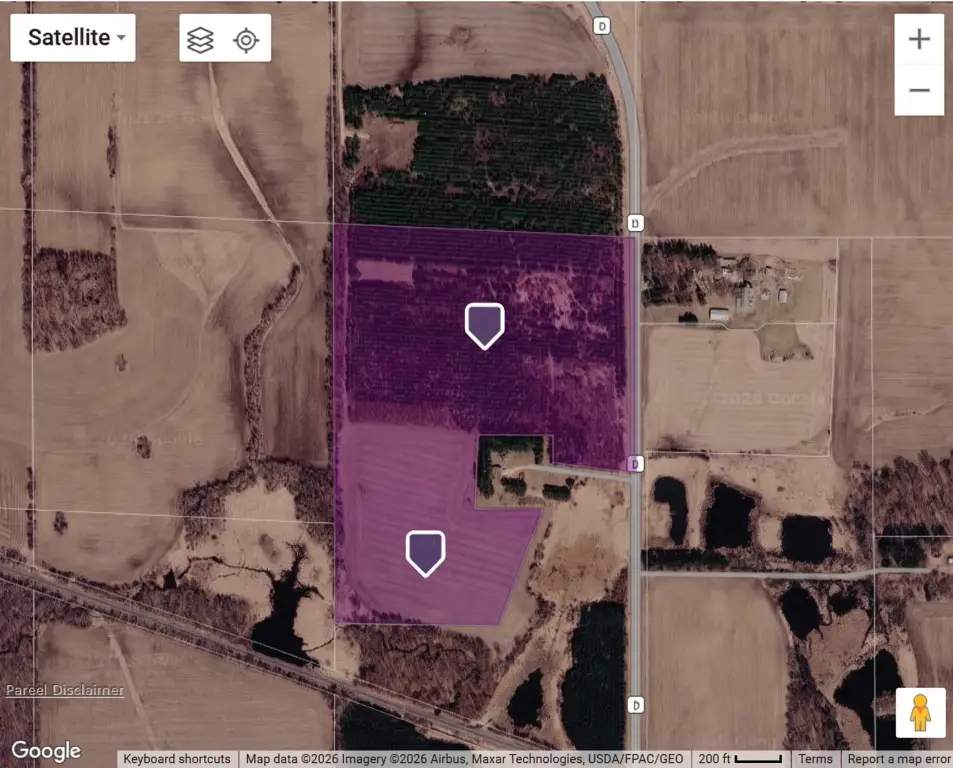This screenshot has width=953, height=768.
Task: Click the D road shield at parcel corner
Action: click(x=635, y=223)
